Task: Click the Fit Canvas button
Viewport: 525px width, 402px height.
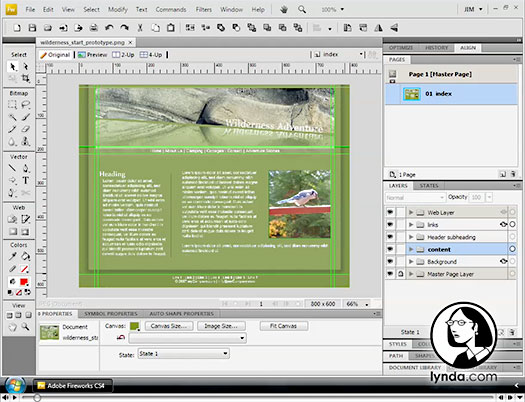Action: coord(284,326)
